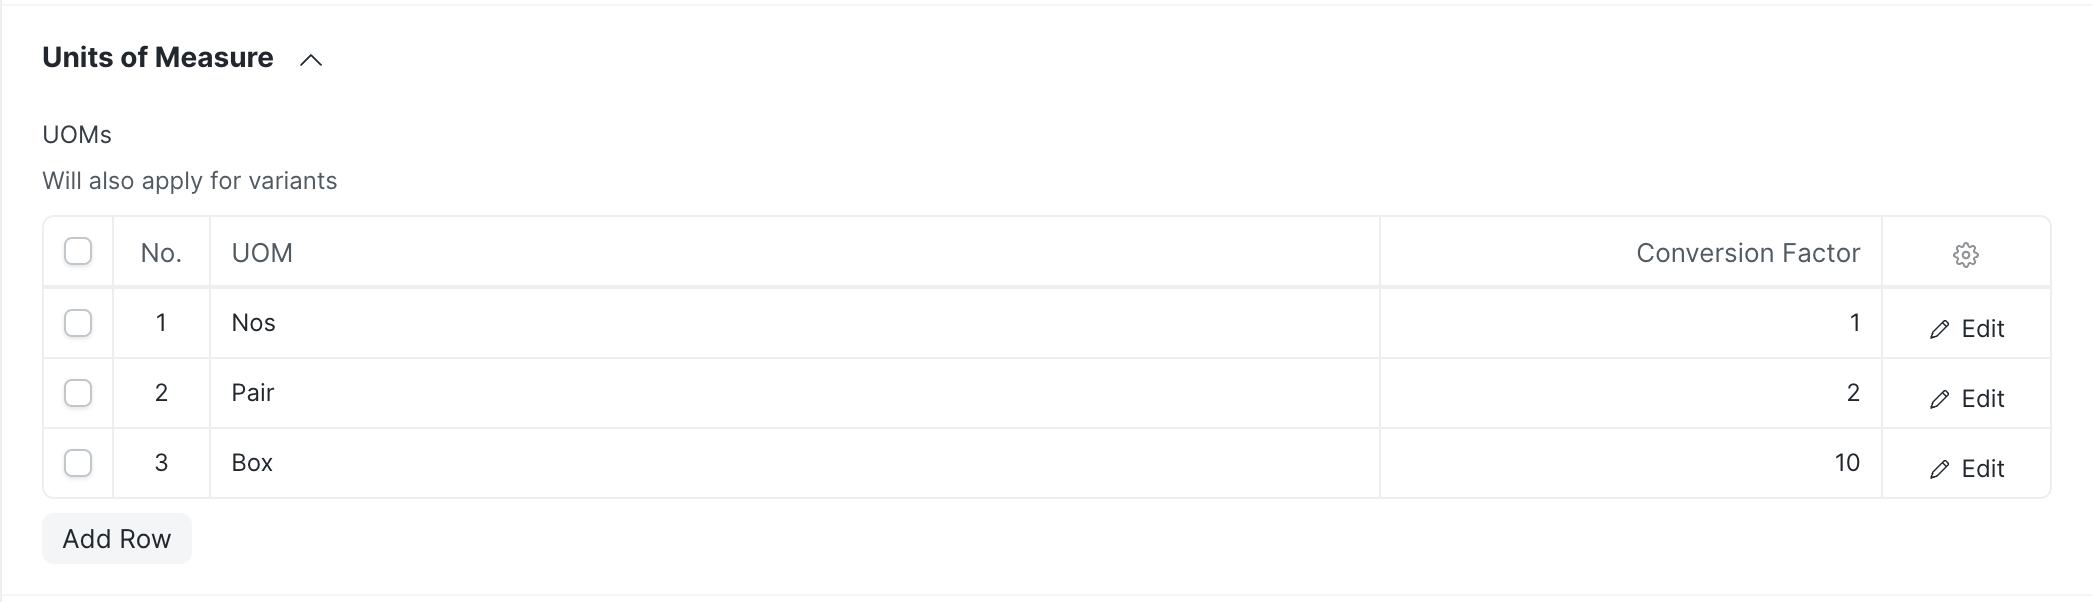Click the pencil icon for Box row
The width and height of the screenshot is (2092, 602).
coord(1939,469)
